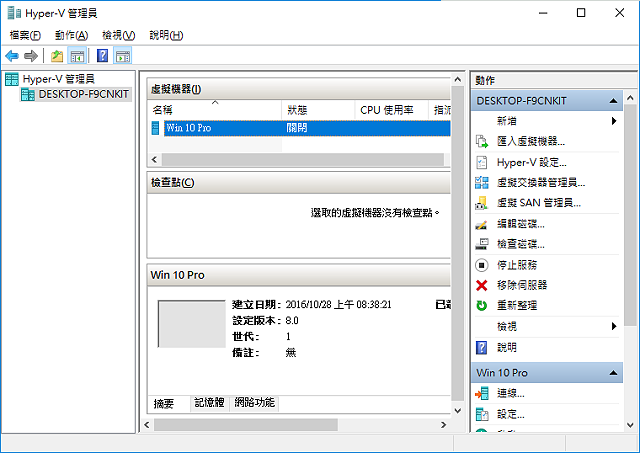Viewport: 644px width, 461px height.
Task: Click 停止服務 action
Action: point(517,265)
